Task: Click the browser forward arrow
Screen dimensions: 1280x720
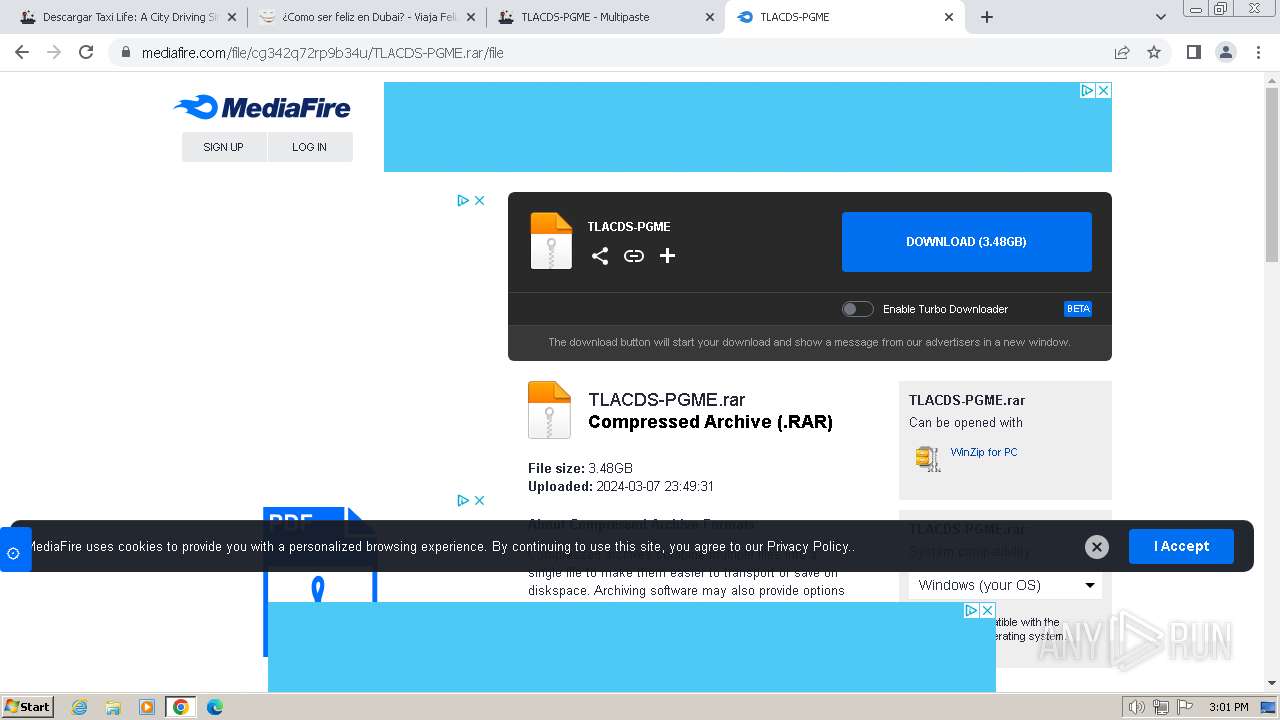Action: 54,52
